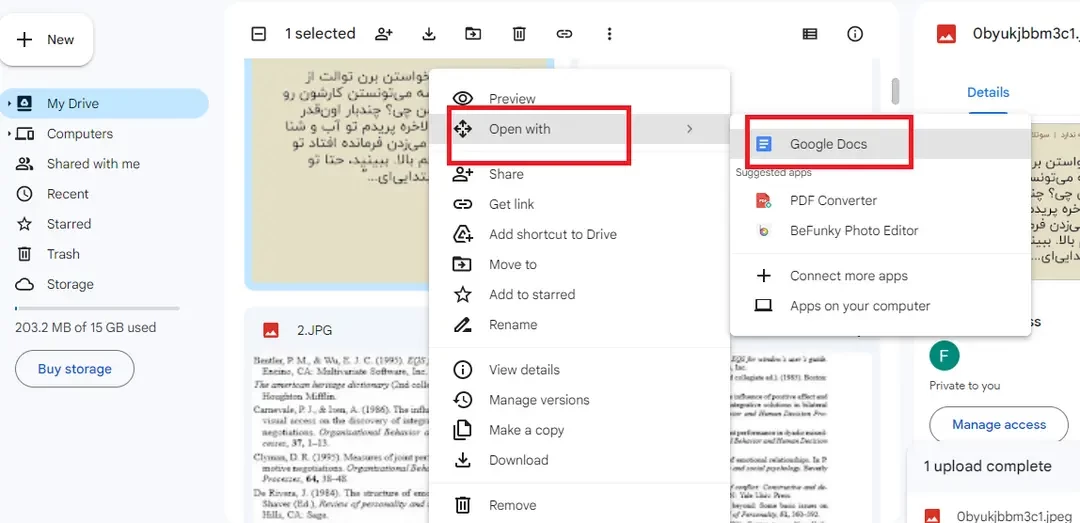
Task: Click the BeFunky app icon
Action: coord(763,231)
